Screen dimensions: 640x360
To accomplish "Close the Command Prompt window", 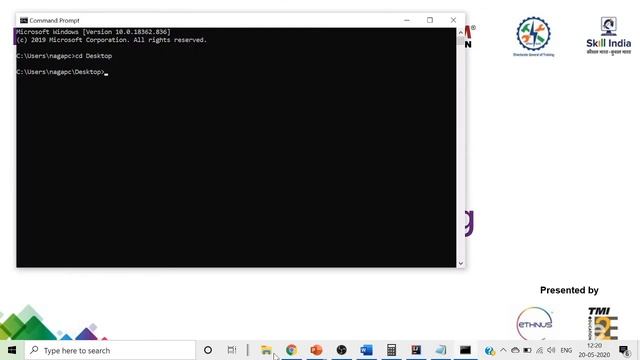I will point(453,20).
